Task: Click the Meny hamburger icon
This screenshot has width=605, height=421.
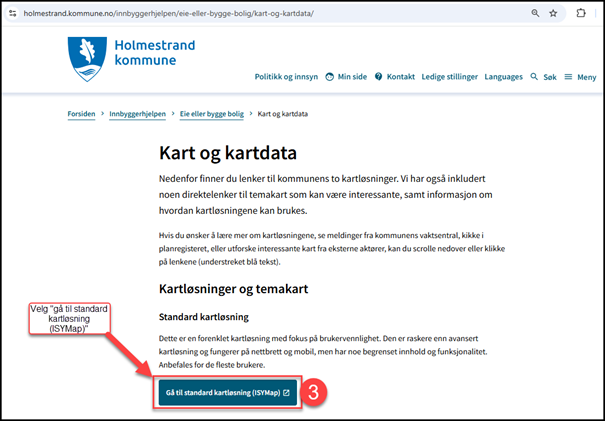Action: click(x=568, y=77)
